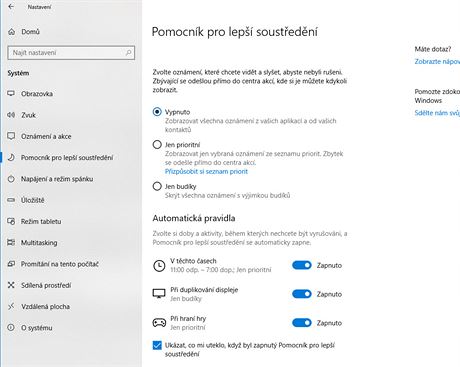The image size is (460, 367).
Task: Click Pomocník pro lepší soustředění page title
Action: [234, 32]
